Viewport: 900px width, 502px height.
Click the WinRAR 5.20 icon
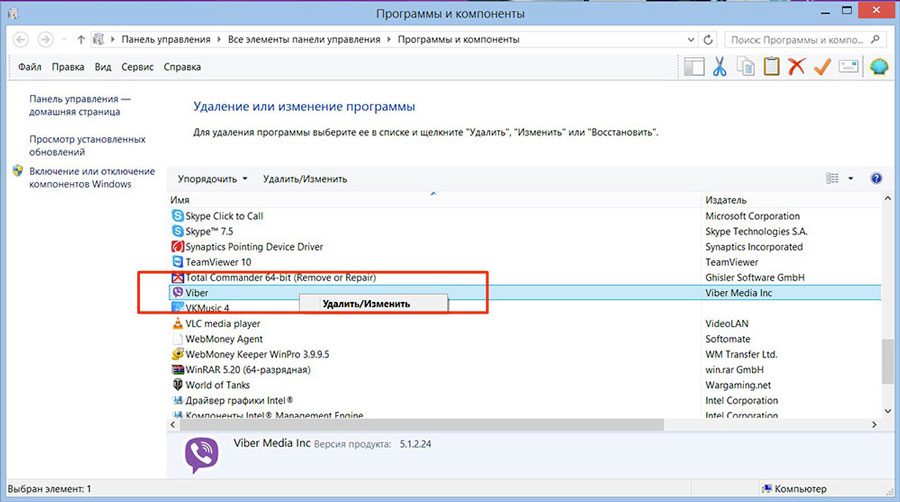point(177,369)
